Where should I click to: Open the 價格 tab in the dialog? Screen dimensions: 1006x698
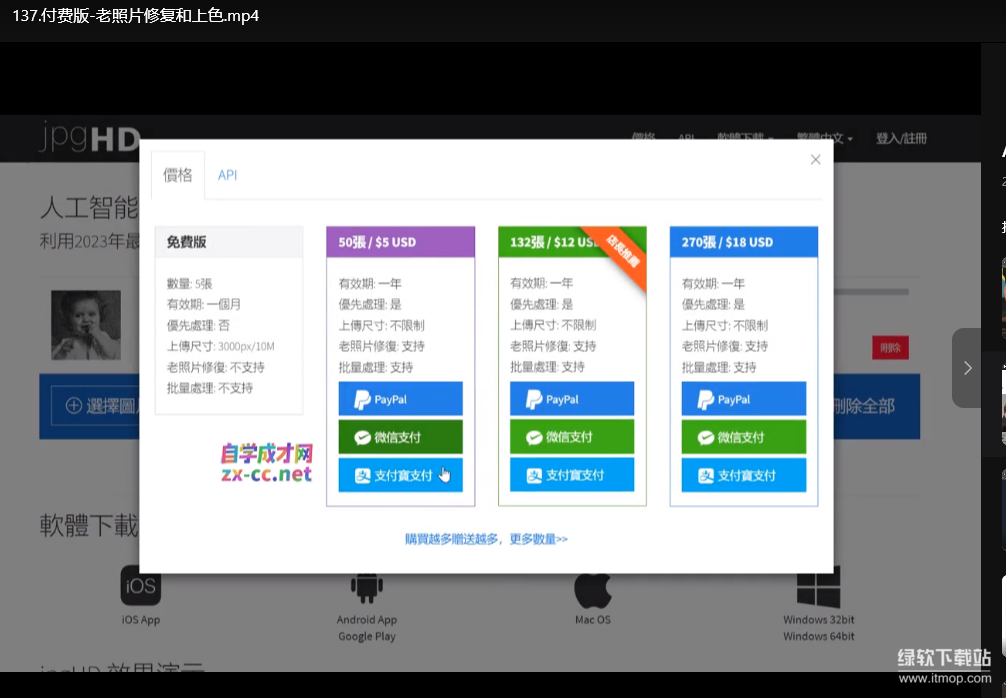(x=178, y=175)
